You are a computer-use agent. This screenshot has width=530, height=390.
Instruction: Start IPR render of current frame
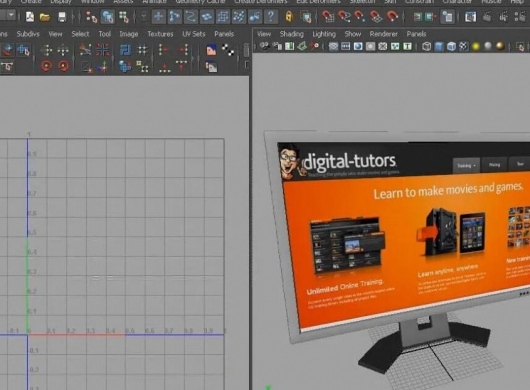[504, 17]
